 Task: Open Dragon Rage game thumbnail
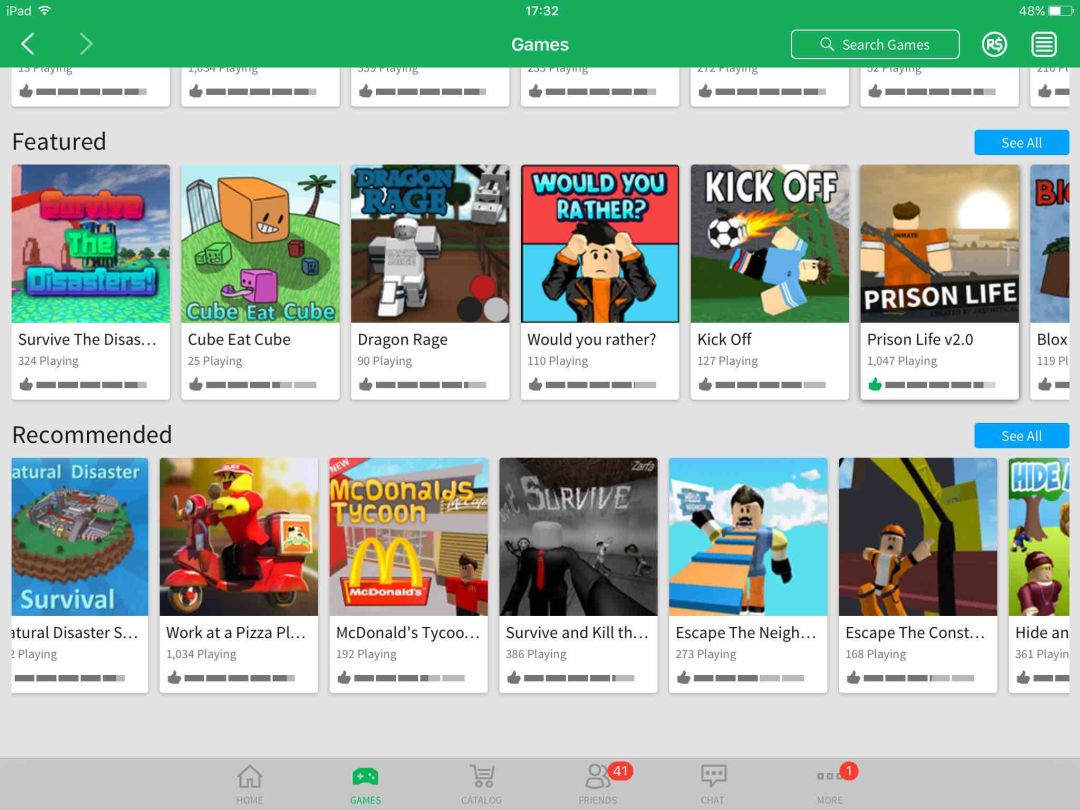click(430, 243)
